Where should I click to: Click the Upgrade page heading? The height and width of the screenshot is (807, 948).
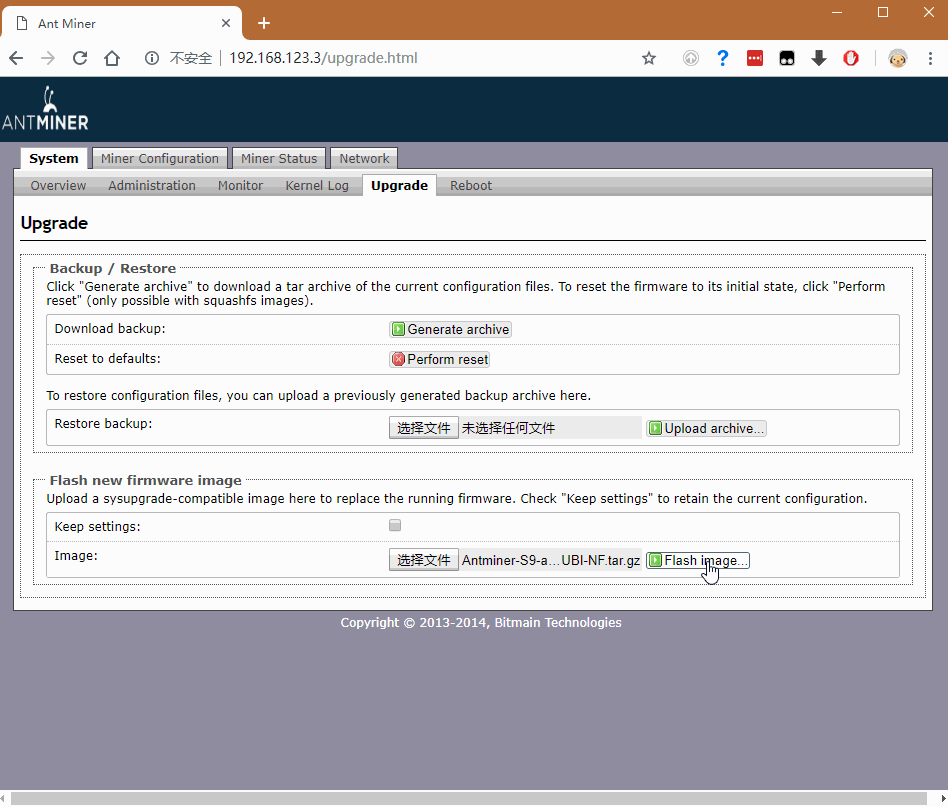[54, 223]
